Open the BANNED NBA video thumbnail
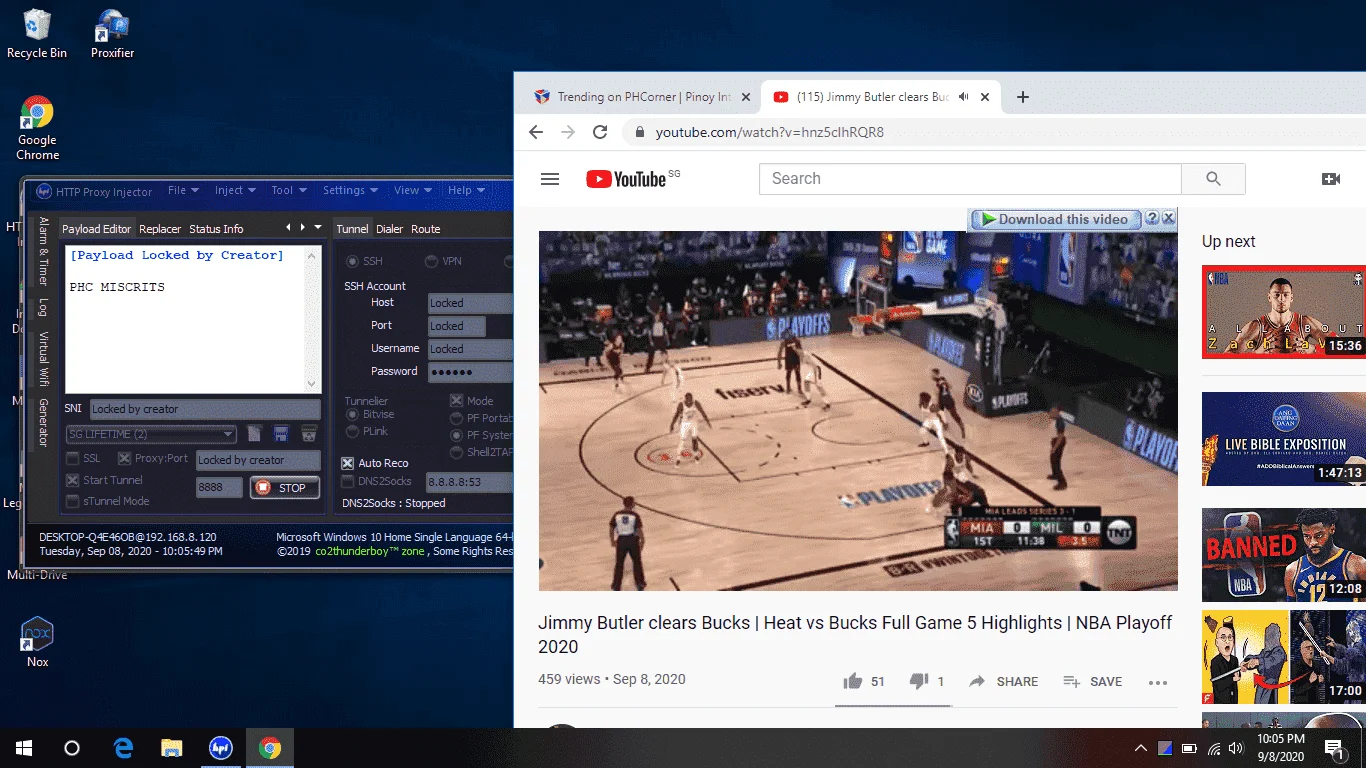Viewport: 1366px width, 768px height. click(x=1283, y=555)
